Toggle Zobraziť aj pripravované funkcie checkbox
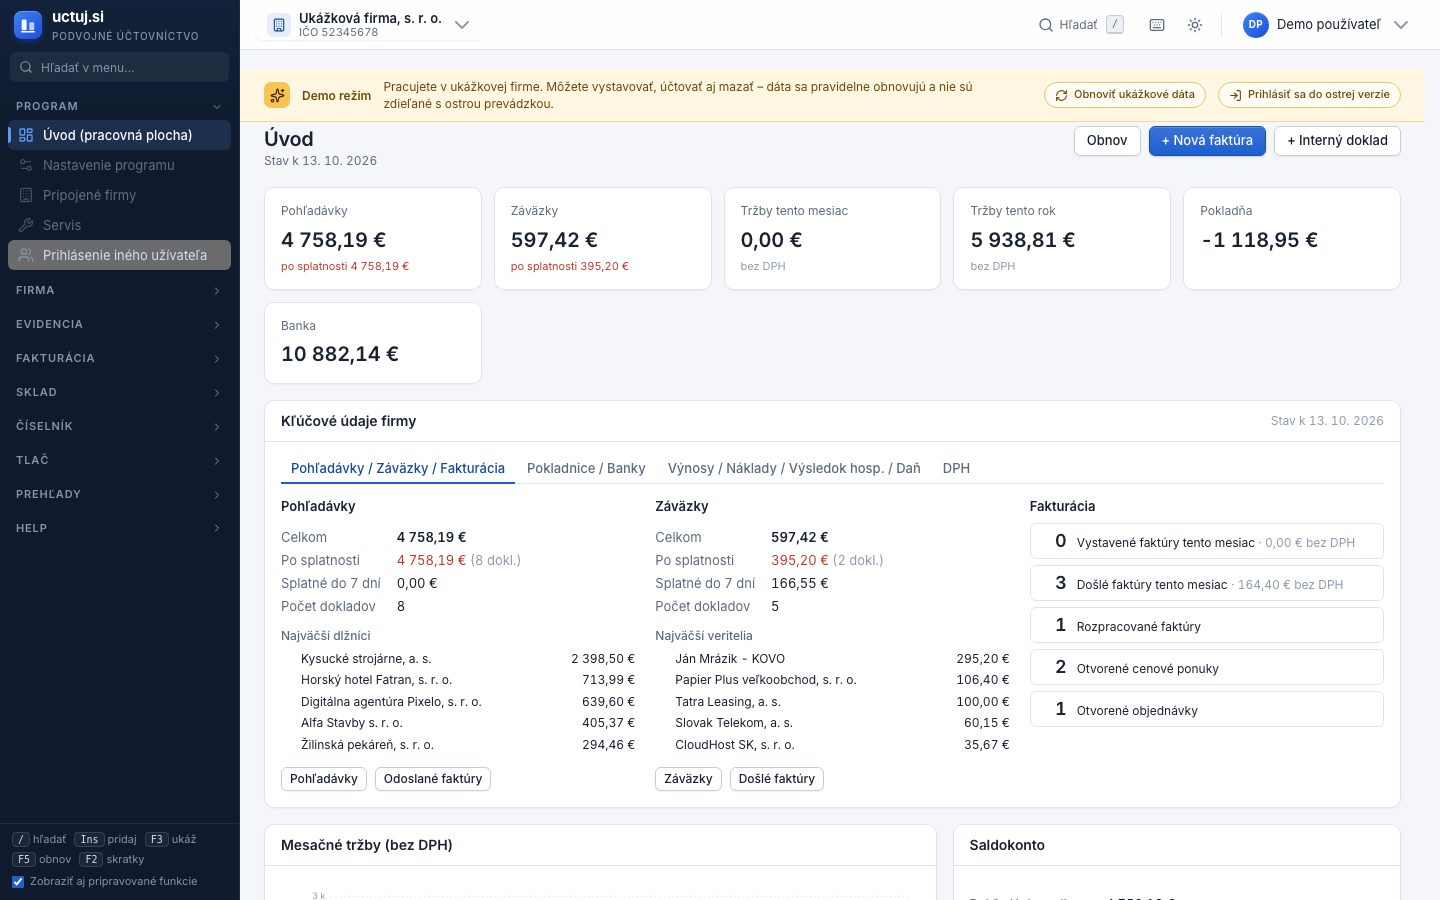 (x=18, y=882)
